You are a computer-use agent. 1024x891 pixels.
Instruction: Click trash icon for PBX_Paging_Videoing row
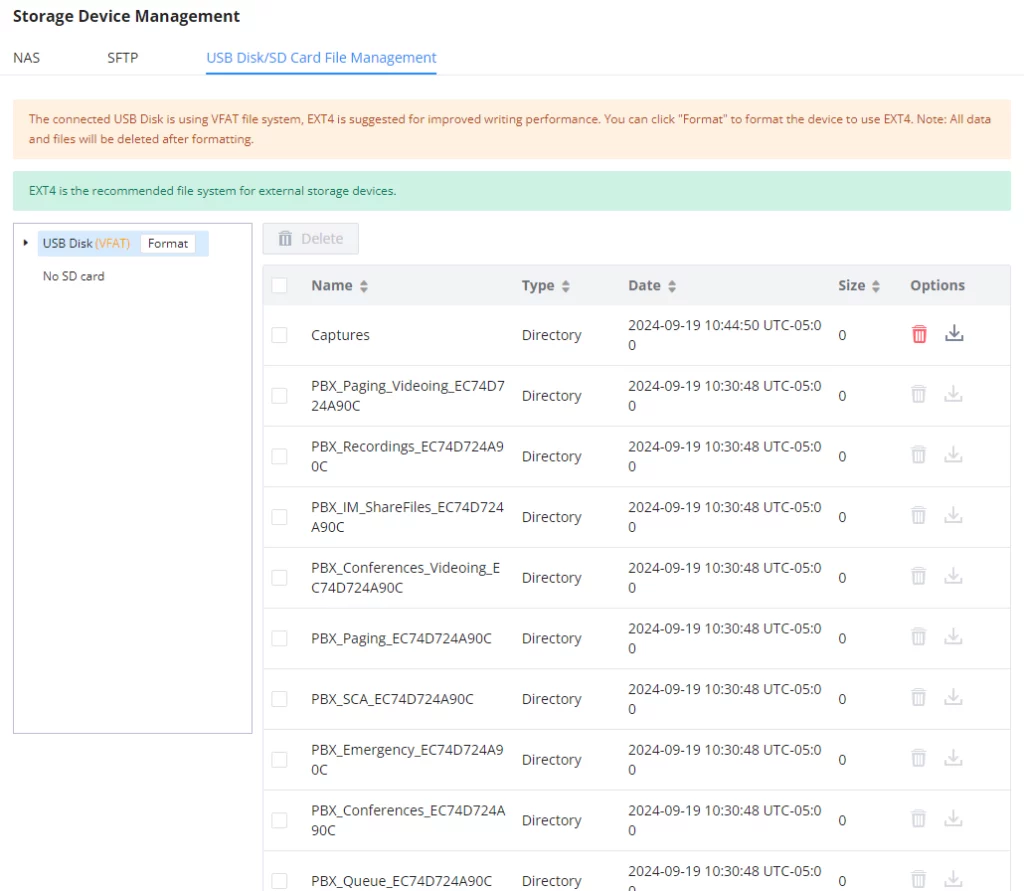(x=918, y=395)
